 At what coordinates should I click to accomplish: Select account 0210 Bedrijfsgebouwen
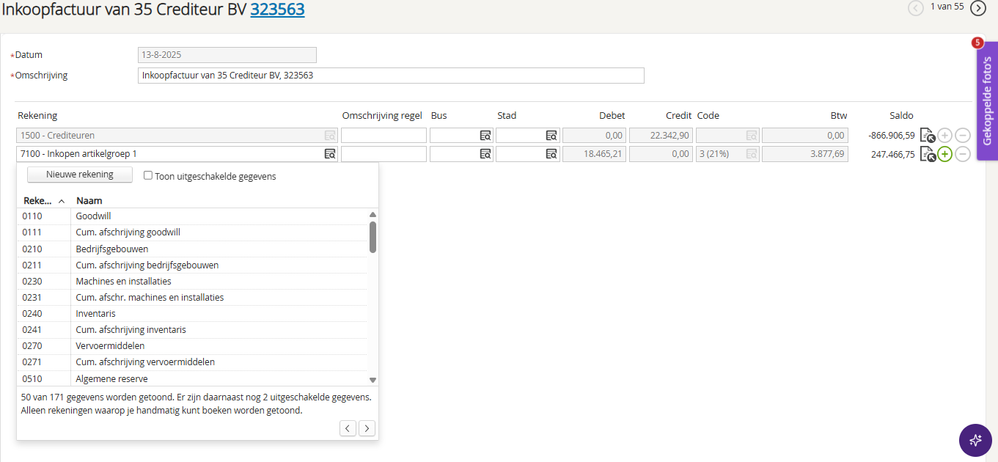click(x=192, y=249)
